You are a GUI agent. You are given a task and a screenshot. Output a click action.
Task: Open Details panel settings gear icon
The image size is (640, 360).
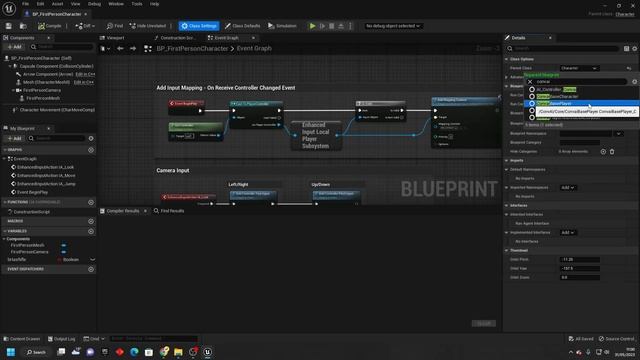pyautogui.click(x=635, y=49)
